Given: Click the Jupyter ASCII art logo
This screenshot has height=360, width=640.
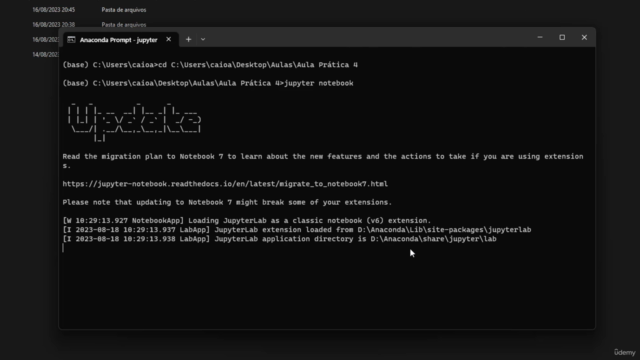Looking at the screenshot, I should point(134,121).
